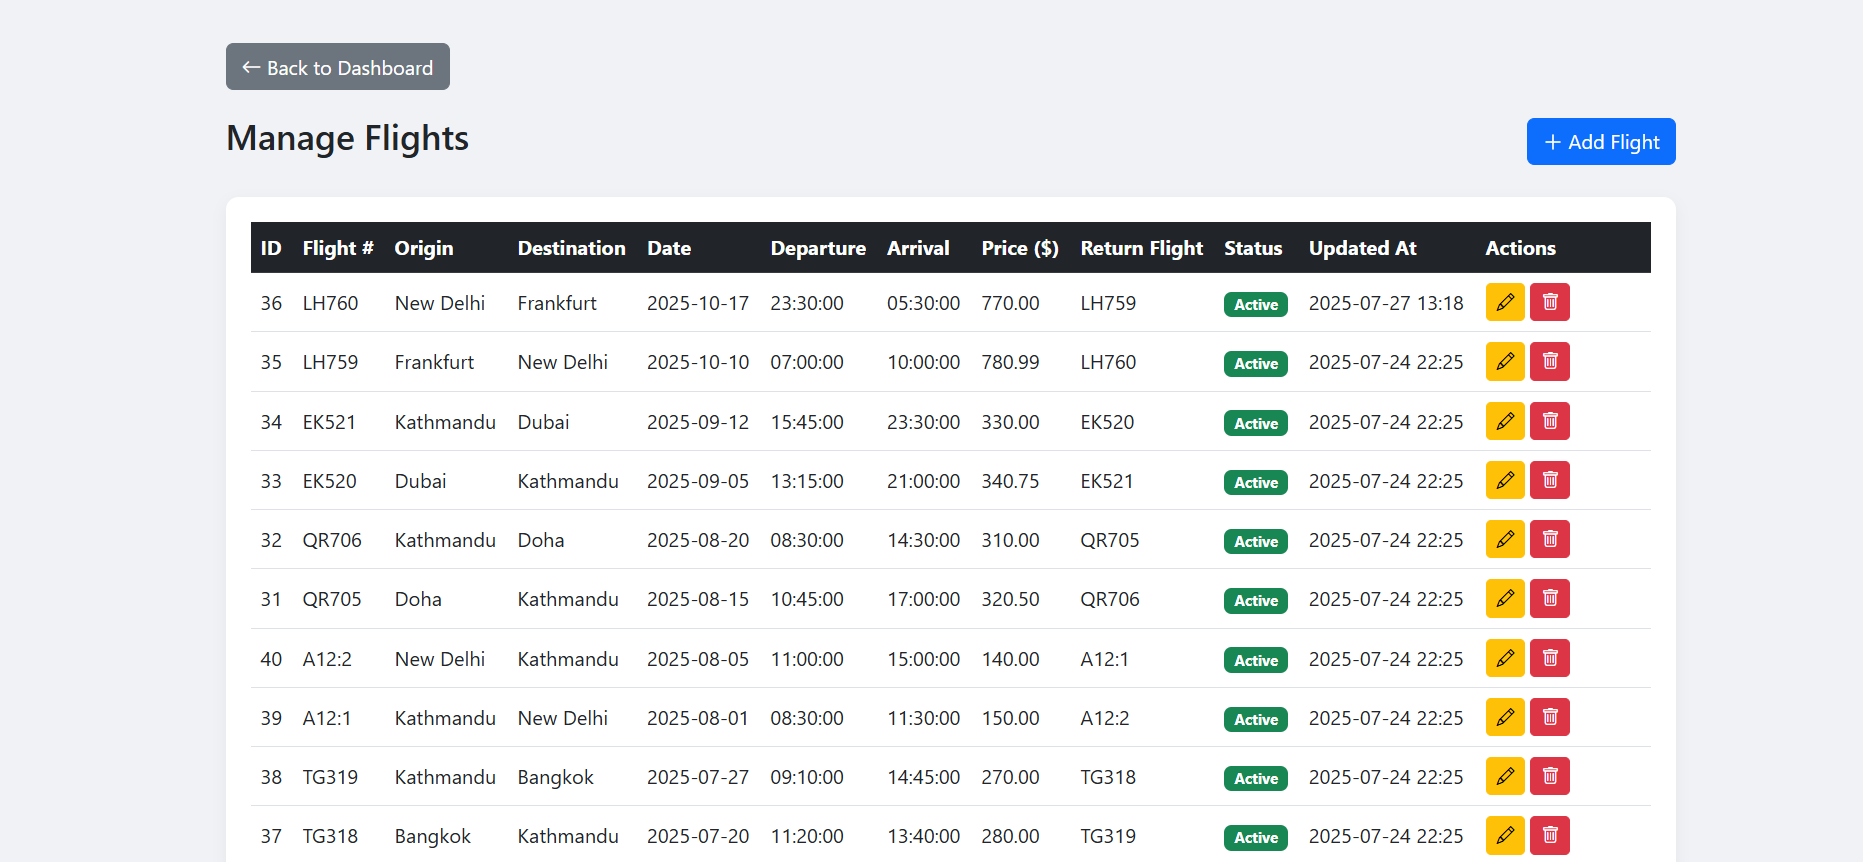Delete flight LH760 using trash icon

(1549, 302)
